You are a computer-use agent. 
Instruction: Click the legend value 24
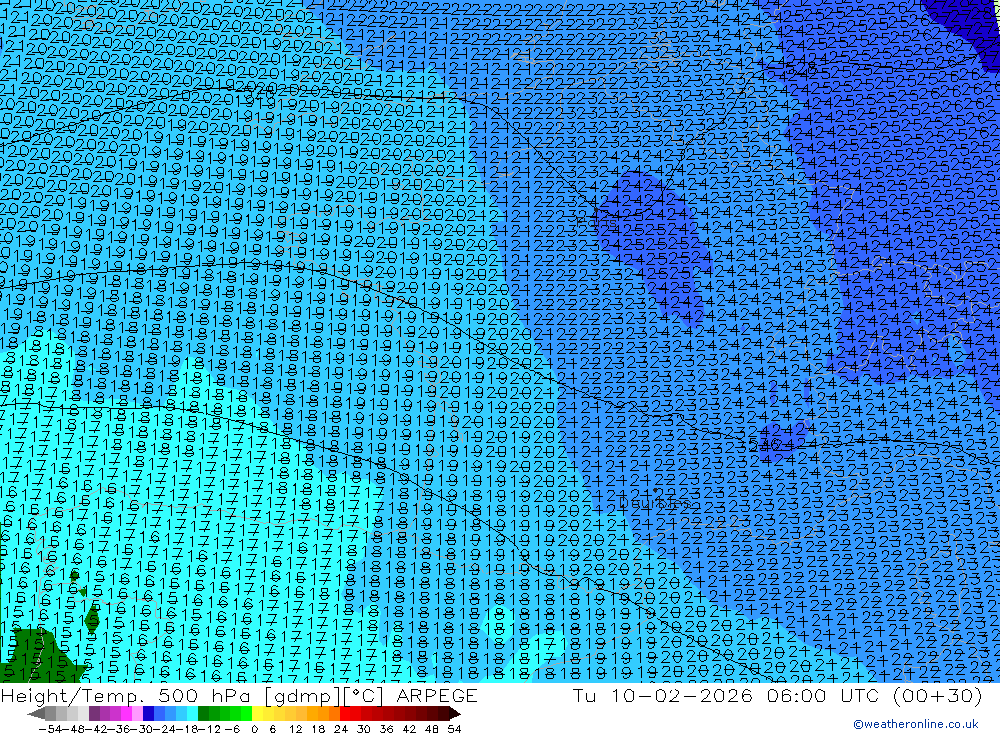(341, 729)
